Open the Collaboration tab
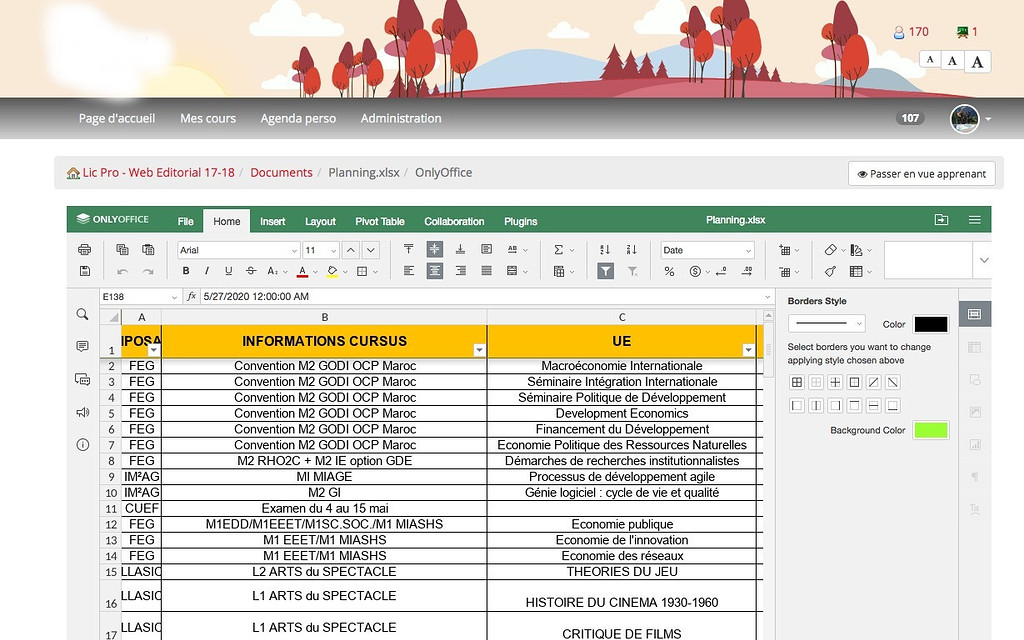This screenshot has height=640, width=1024. coord(455,221)
